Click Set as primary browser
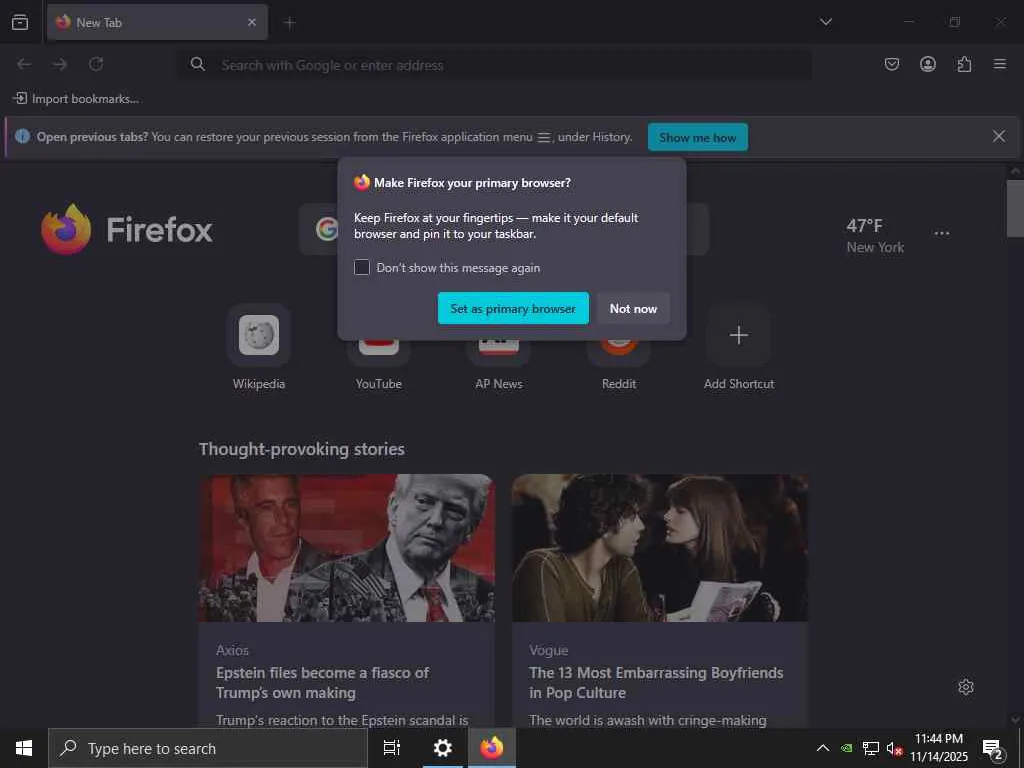1024x768 pixels. [x=513, y=308]
